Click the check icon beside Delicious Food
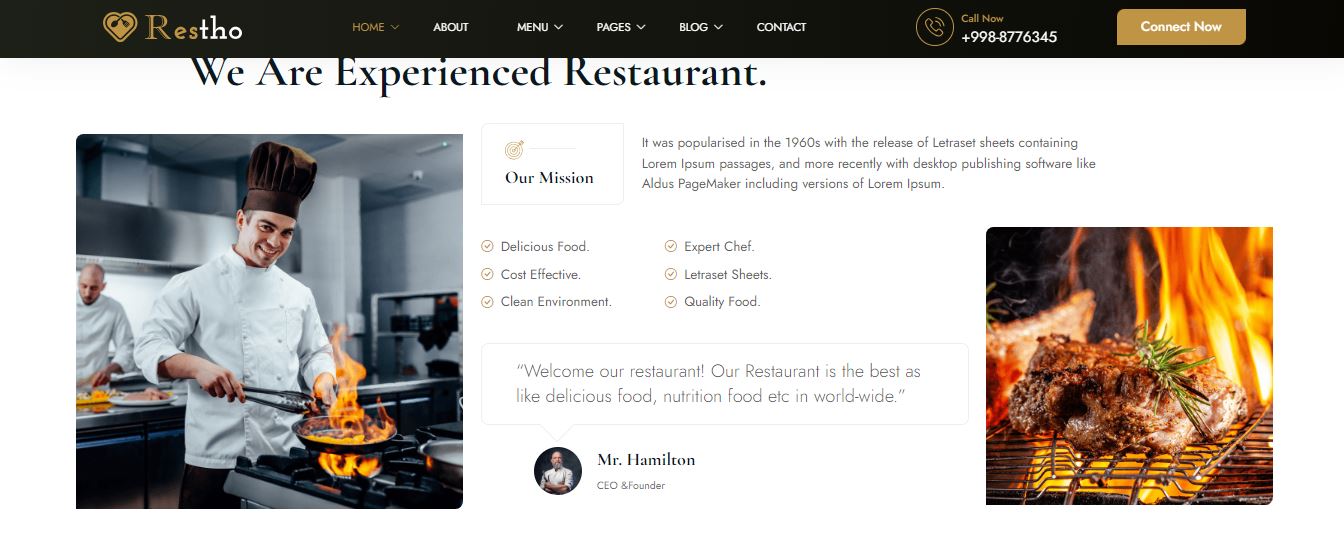Viewport: 1344px width, 557px height. 488,246
